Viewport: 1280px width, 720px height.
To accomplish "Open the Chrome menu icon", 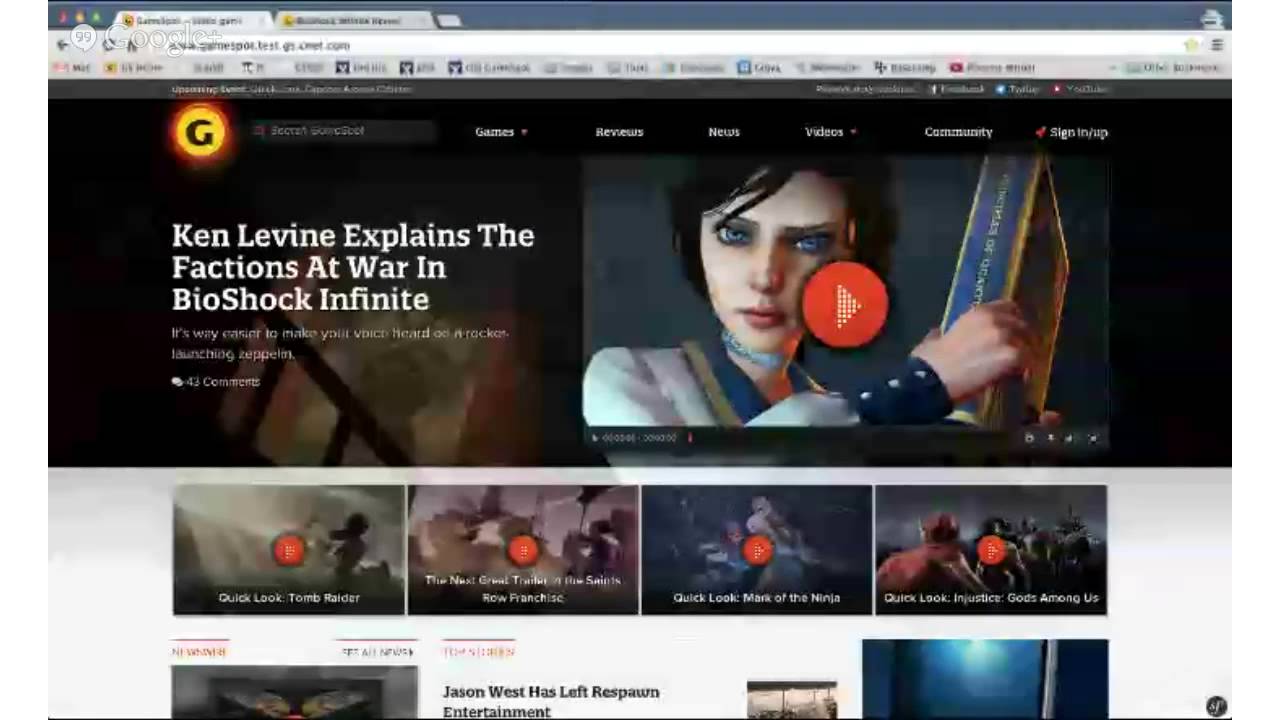I will coord(1217,45).
